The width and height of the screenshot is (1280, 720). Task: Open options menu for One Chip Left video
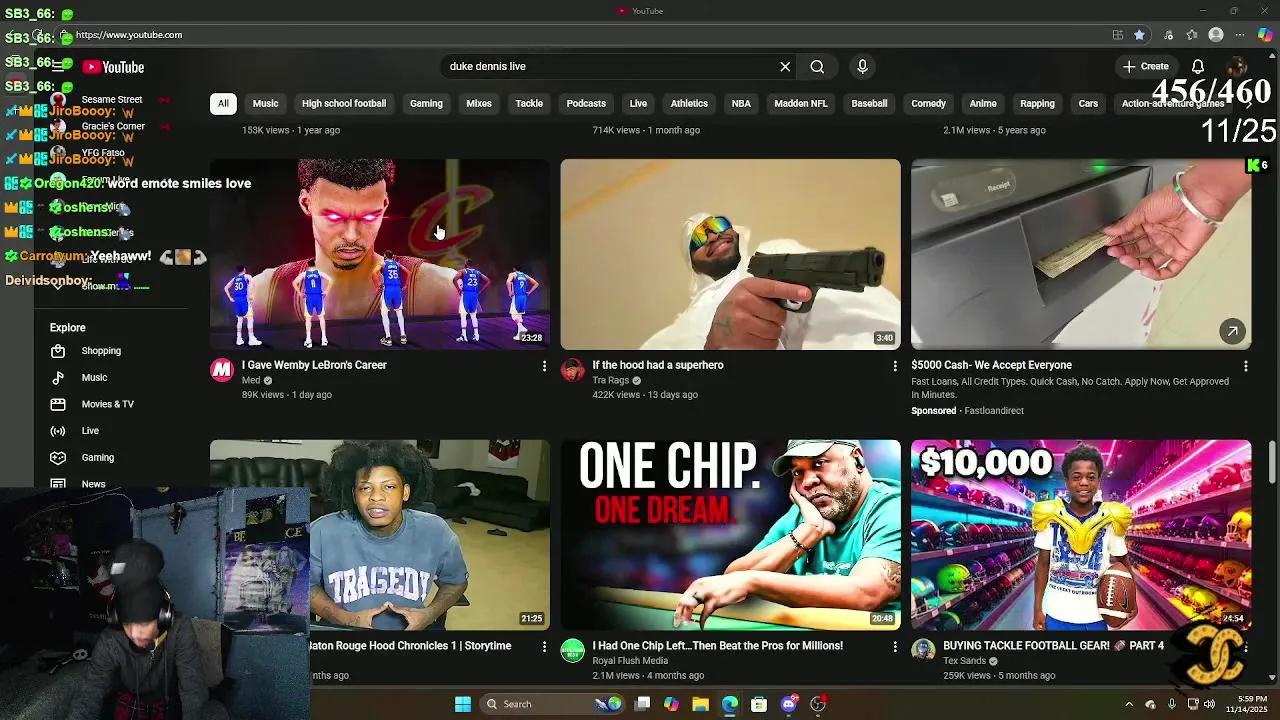(x=895, y=647)
